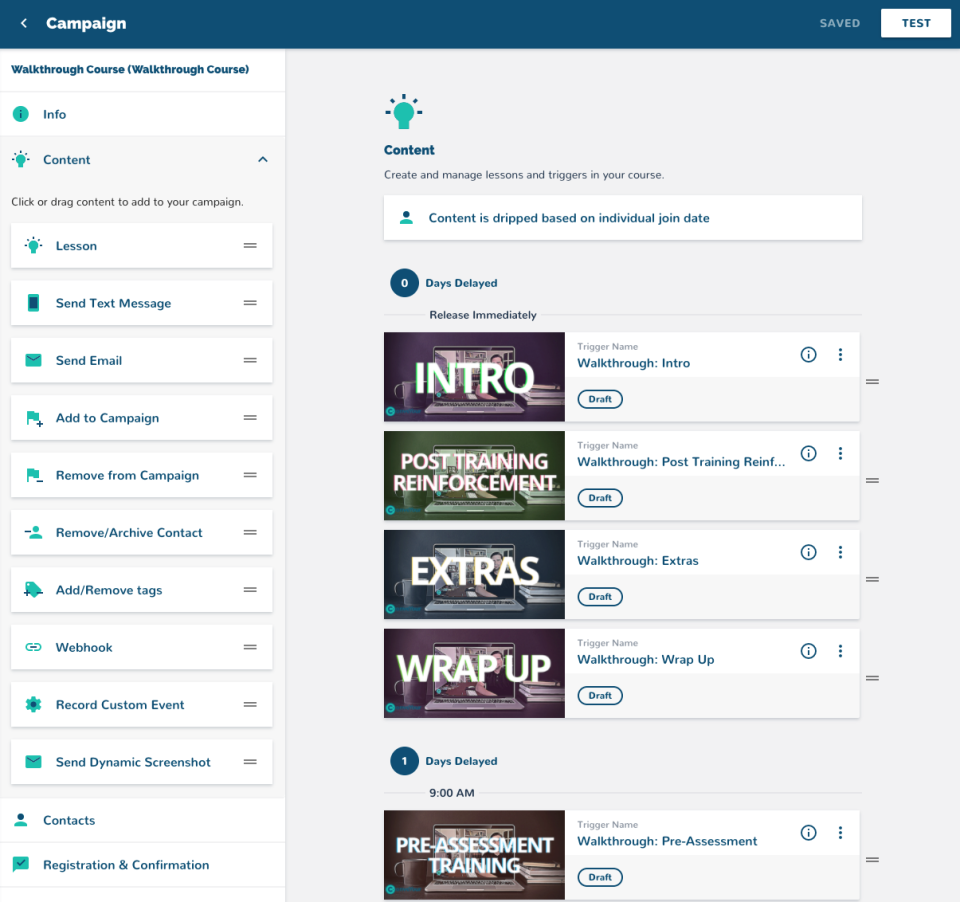Click the drag handle on Send Text Message
This screenshot has height=902, width=960.
250,303
